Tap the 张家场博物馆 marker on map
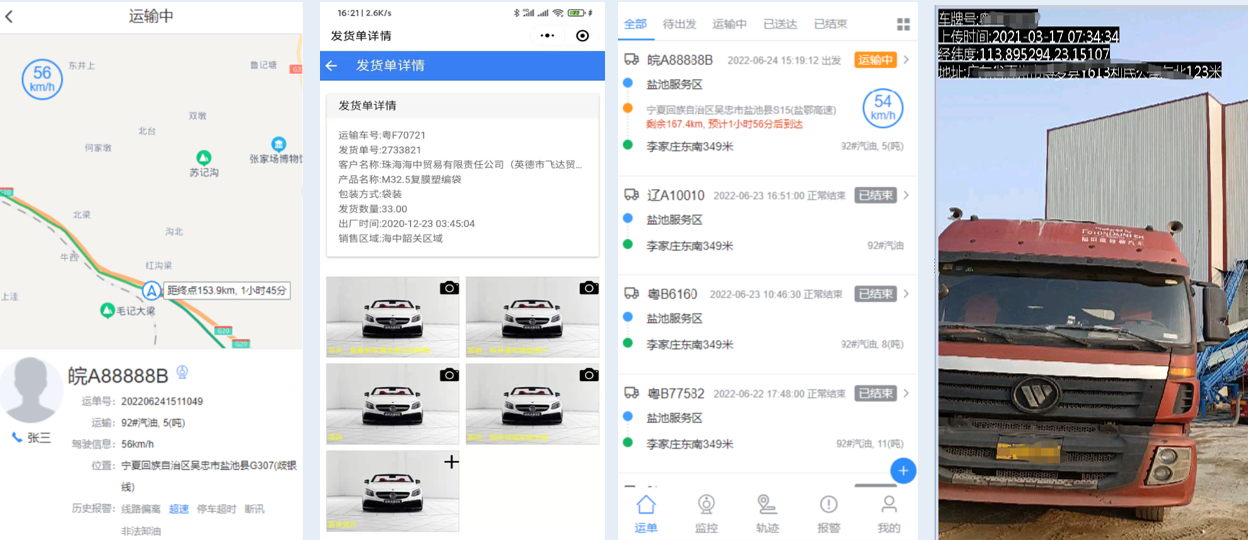 pos(279,145)
